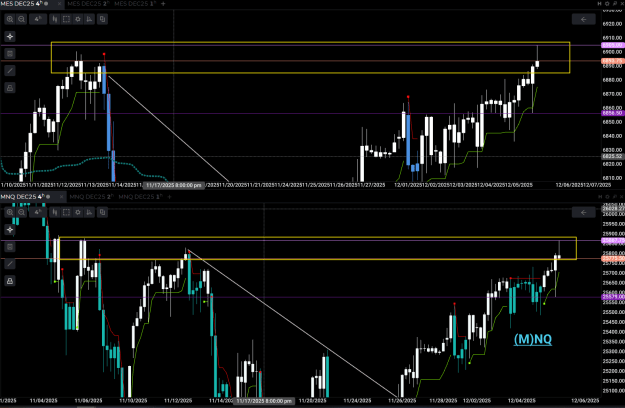Click the 11/06/2025 date on MNQ time axis

tap(88, 400)
